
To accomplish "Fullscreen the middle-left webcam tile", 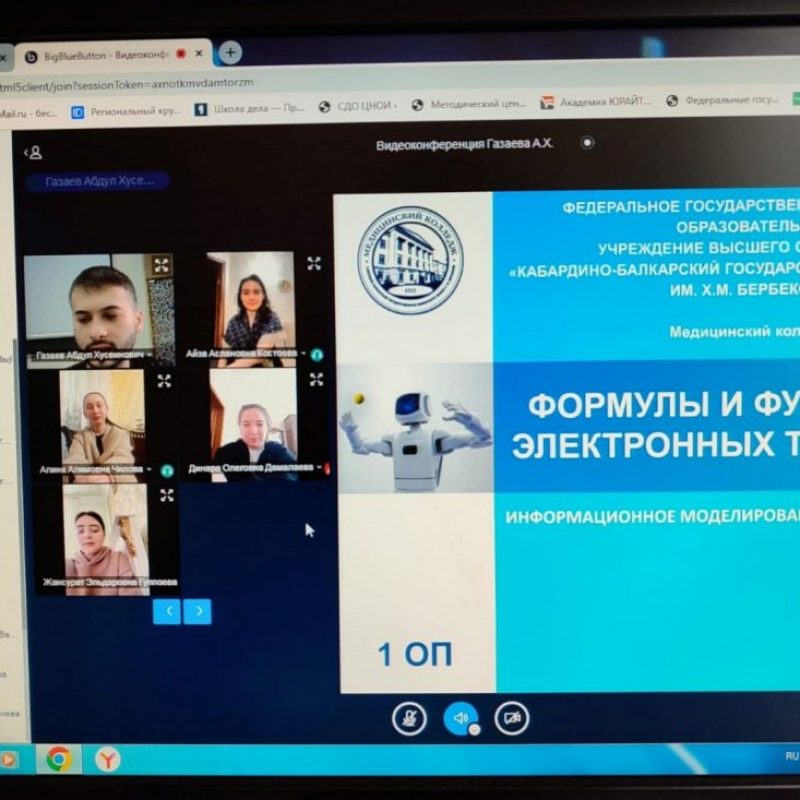I will click(x=164, y=381).
